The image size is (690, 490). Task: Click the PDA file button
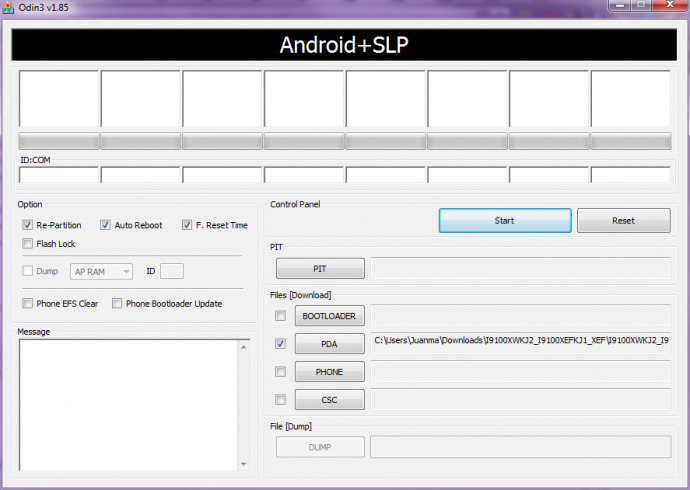click(x=329, y=344)
